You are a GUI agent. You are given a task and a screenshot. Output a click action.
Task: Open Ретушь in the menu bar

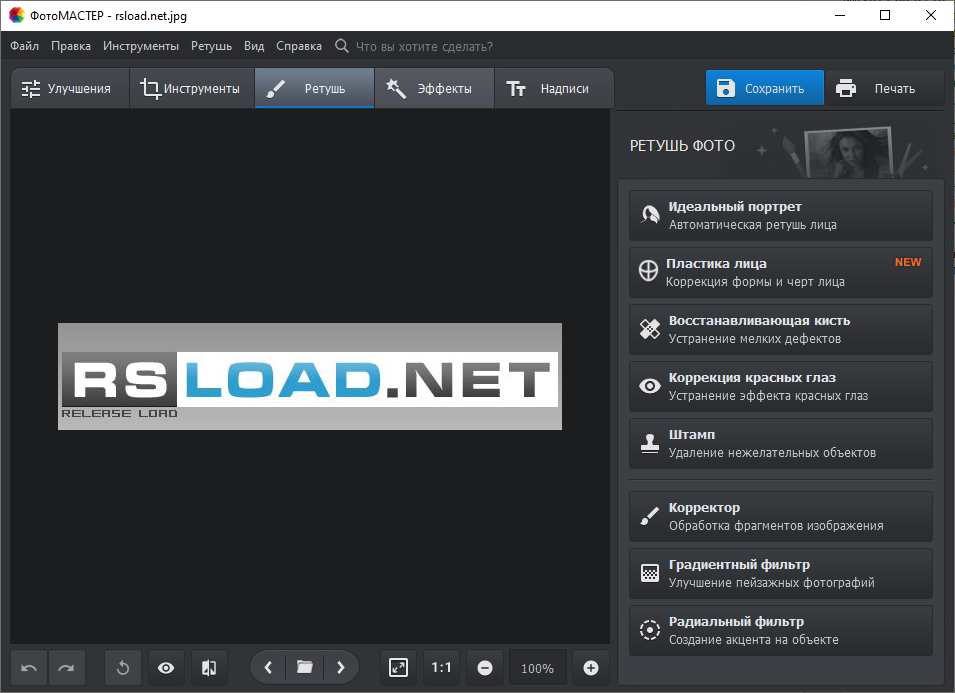pos(211,46)
